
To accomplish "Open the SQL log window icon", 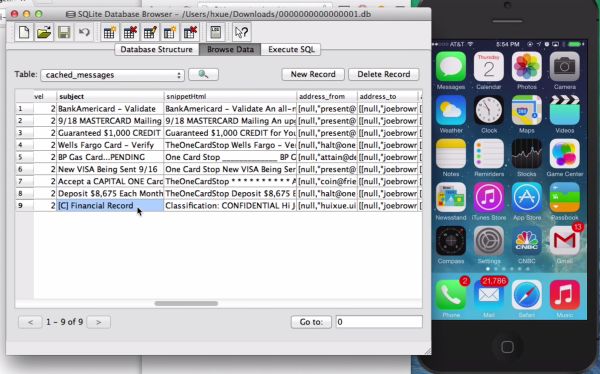I will (x=216, y=32).
